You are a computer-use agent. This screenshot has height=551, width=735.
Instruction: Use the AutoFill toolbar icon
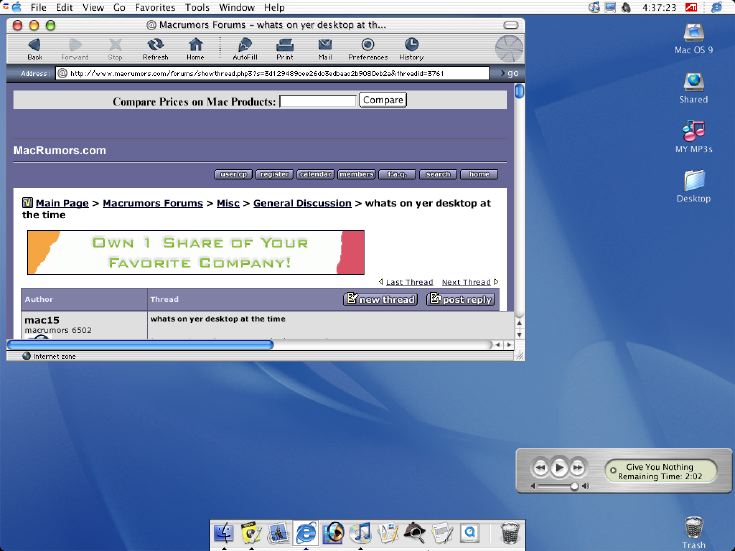tap(245, 45)
